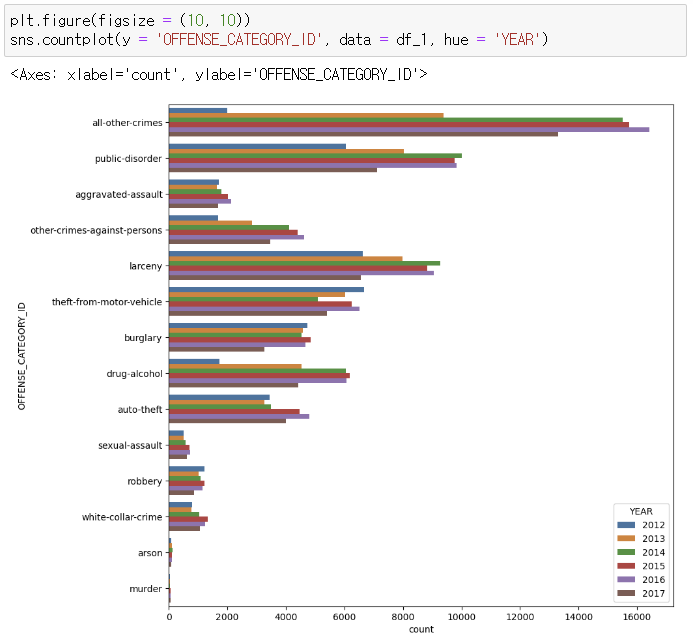693x641 pixels.
Task: Click the '6000' x-axis tick label
Action: click(x=344, y=617)
